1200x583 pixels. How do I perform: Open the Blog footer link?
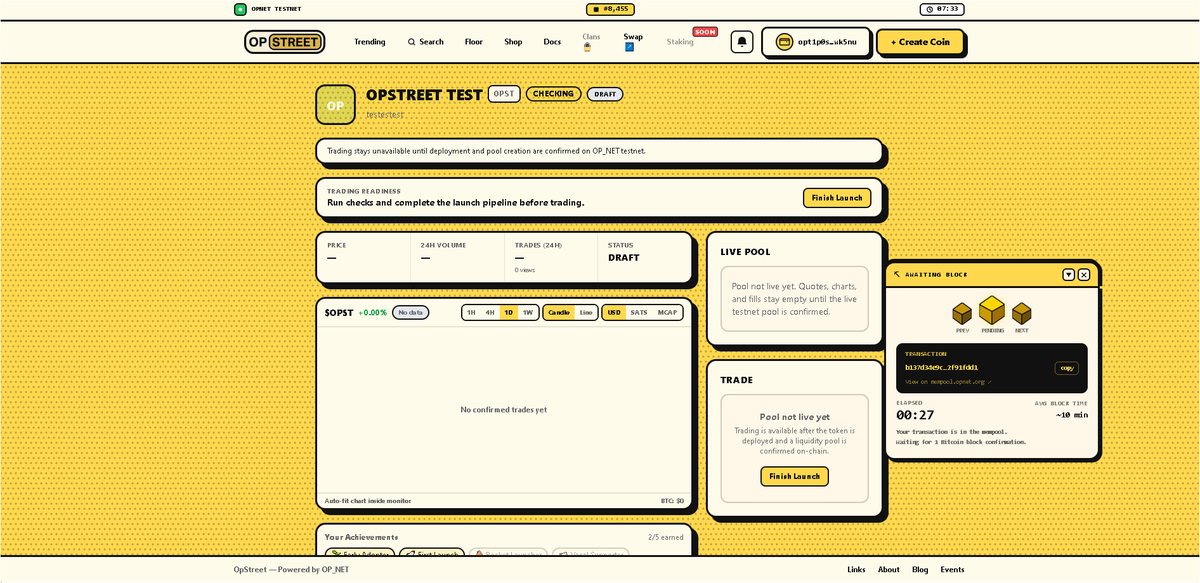pos(920,569)
